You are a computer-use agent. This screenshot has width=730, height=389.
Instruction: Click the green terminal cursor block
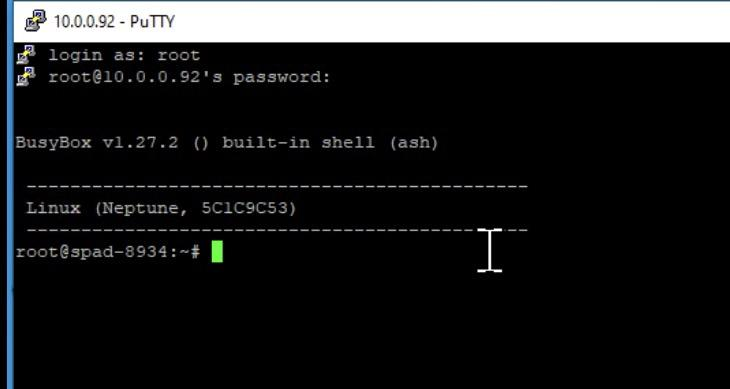pyautogui.click(x=217, y=252)
